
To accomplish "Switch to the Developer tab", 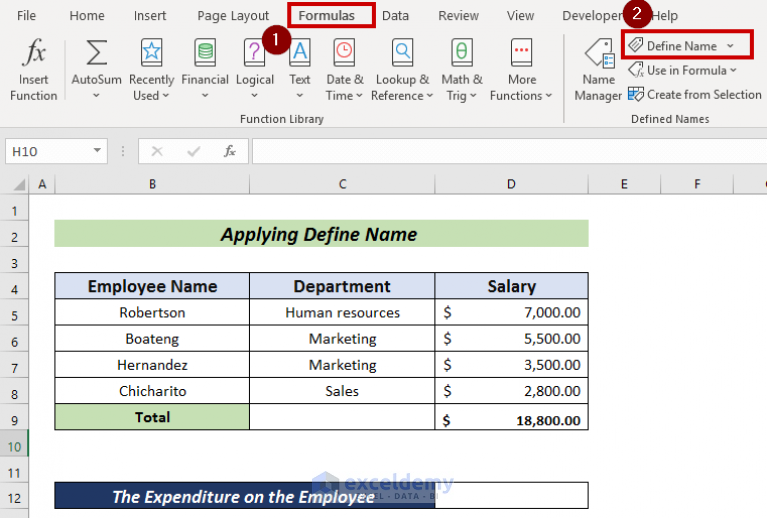I will [592, 16].
